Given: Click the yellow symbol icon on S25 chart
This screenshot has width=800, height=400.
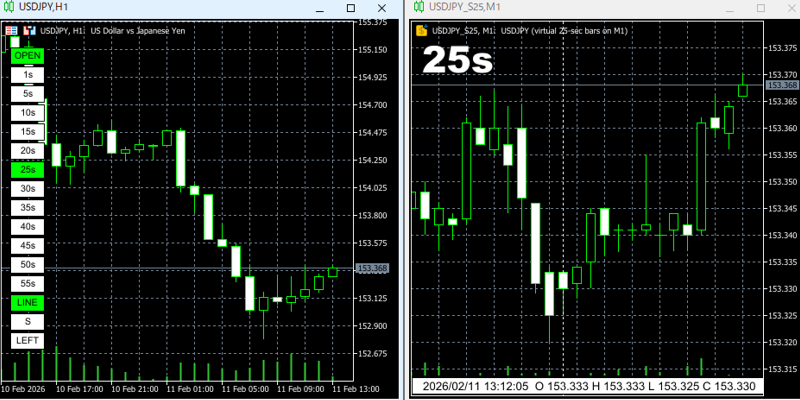Looking at the screenshot, I should click(x=422, y=31).
